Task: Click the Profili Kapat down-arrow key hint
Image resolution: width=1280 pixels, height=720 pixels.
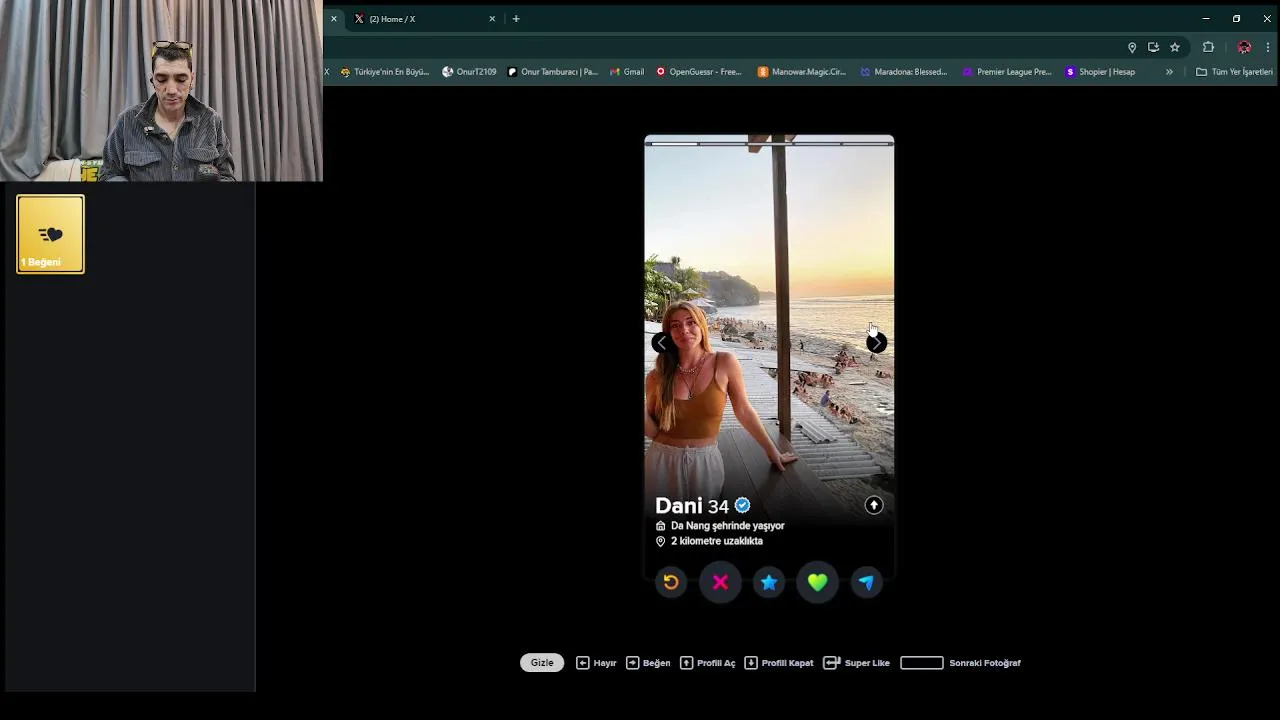Action: 779,662
